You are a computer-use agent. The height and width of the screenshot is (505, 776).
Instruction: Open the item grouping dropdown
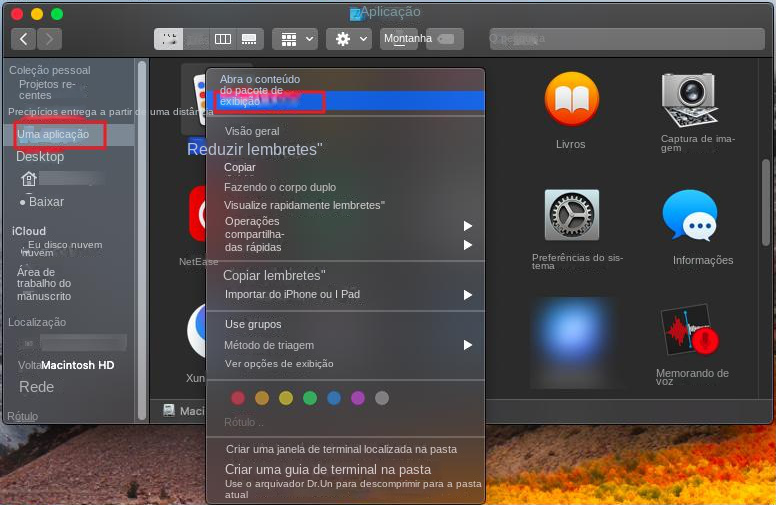pos(295,39)
